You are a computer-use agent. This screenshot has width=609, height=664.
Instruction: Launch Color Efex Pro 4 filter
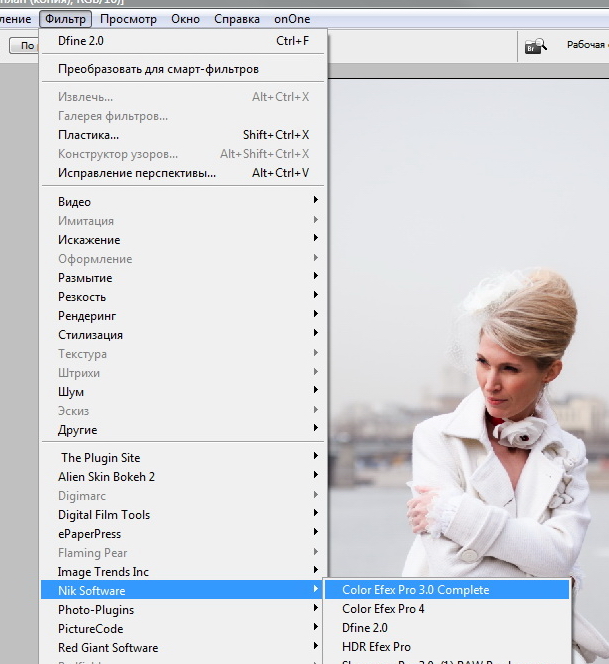[383, 609]
